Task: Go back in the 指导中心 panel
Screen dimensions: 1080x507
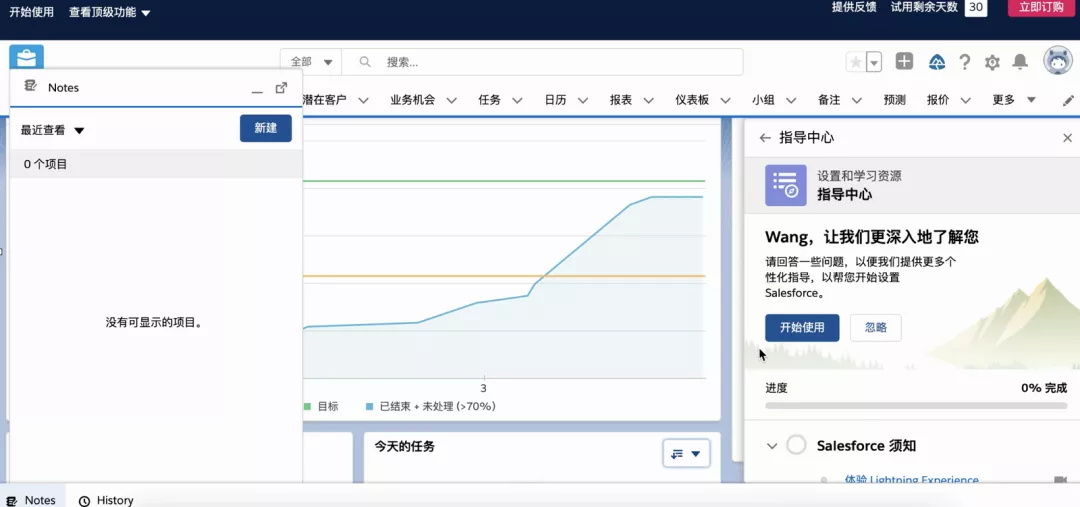Action: point(765,138)
